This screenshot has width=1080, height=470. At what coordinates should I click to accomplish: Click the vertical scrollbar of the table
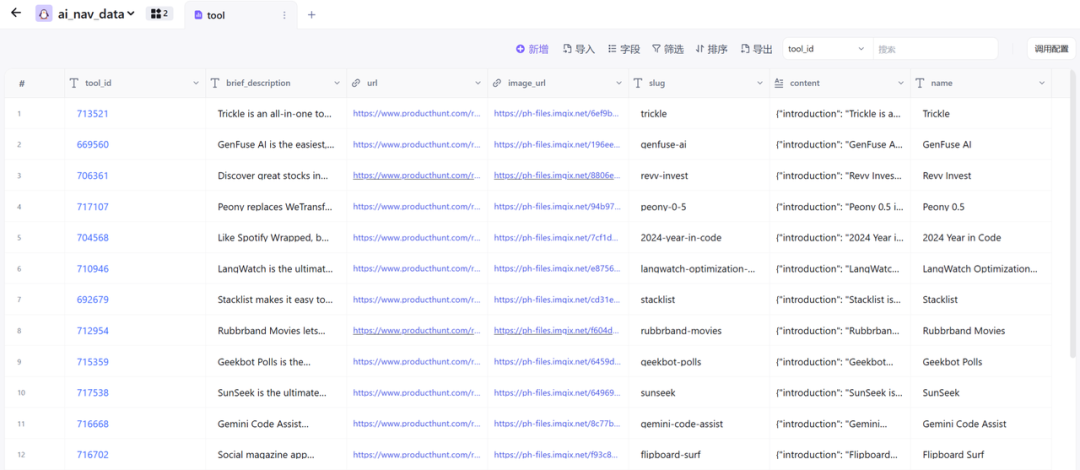coord(1072,214)
